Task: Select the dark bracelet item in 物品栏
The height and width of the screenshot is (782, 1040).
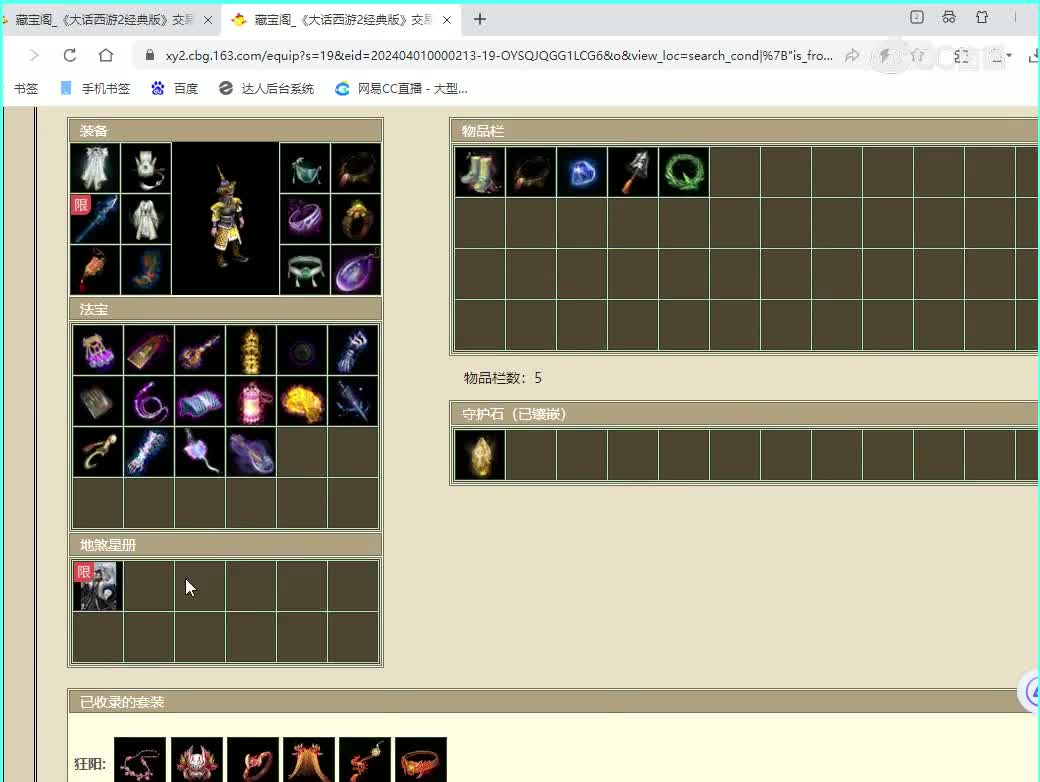Action: click(x=531, y=172)
